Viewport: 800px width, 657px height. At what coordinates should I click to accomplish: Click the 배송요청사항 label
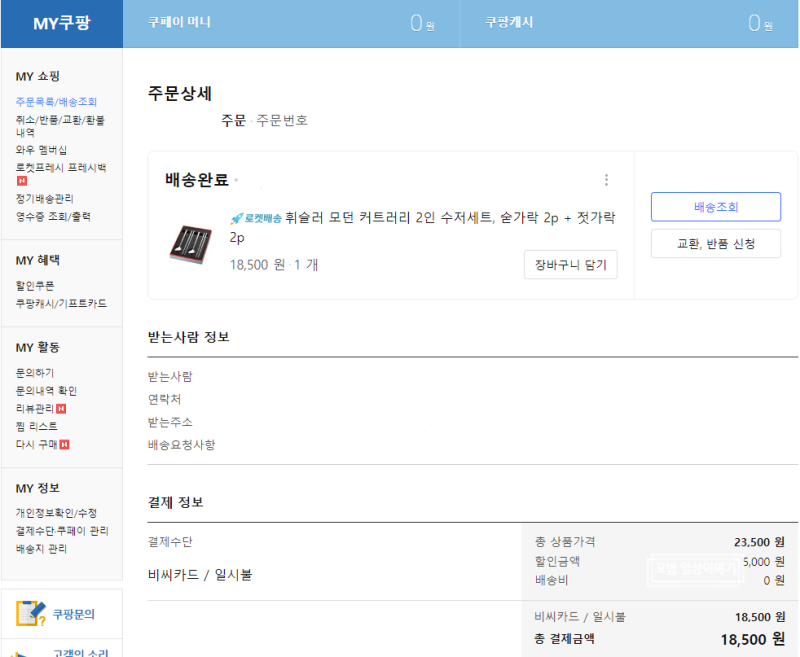pyautogui.click(x=182, y=445)
